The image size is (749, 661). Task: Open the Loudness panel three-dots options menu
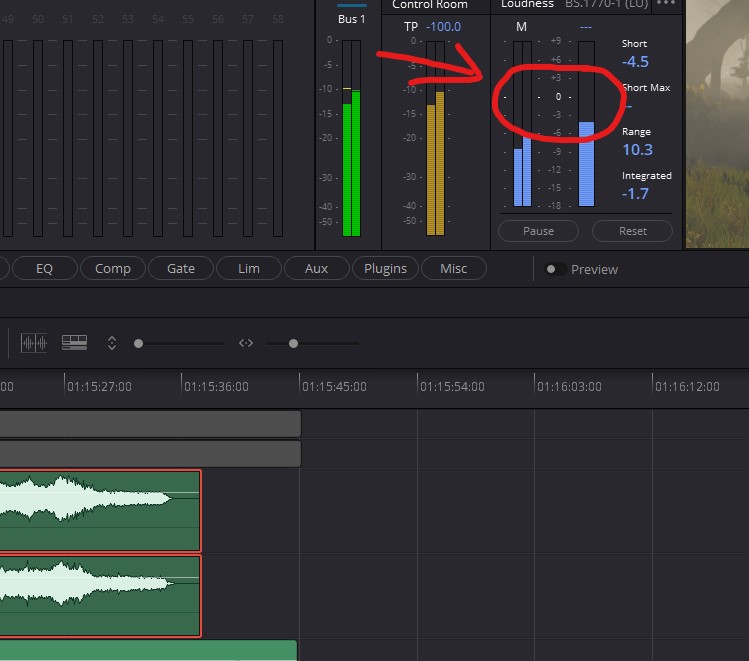point(666,4)
